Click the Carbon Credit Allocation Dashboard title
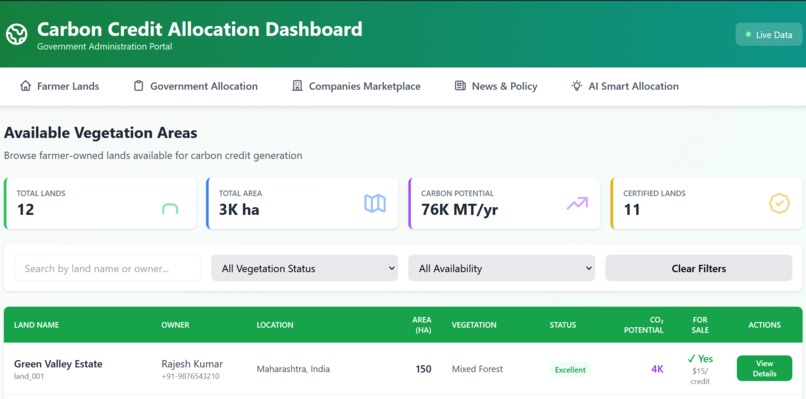 click(199, 29)
